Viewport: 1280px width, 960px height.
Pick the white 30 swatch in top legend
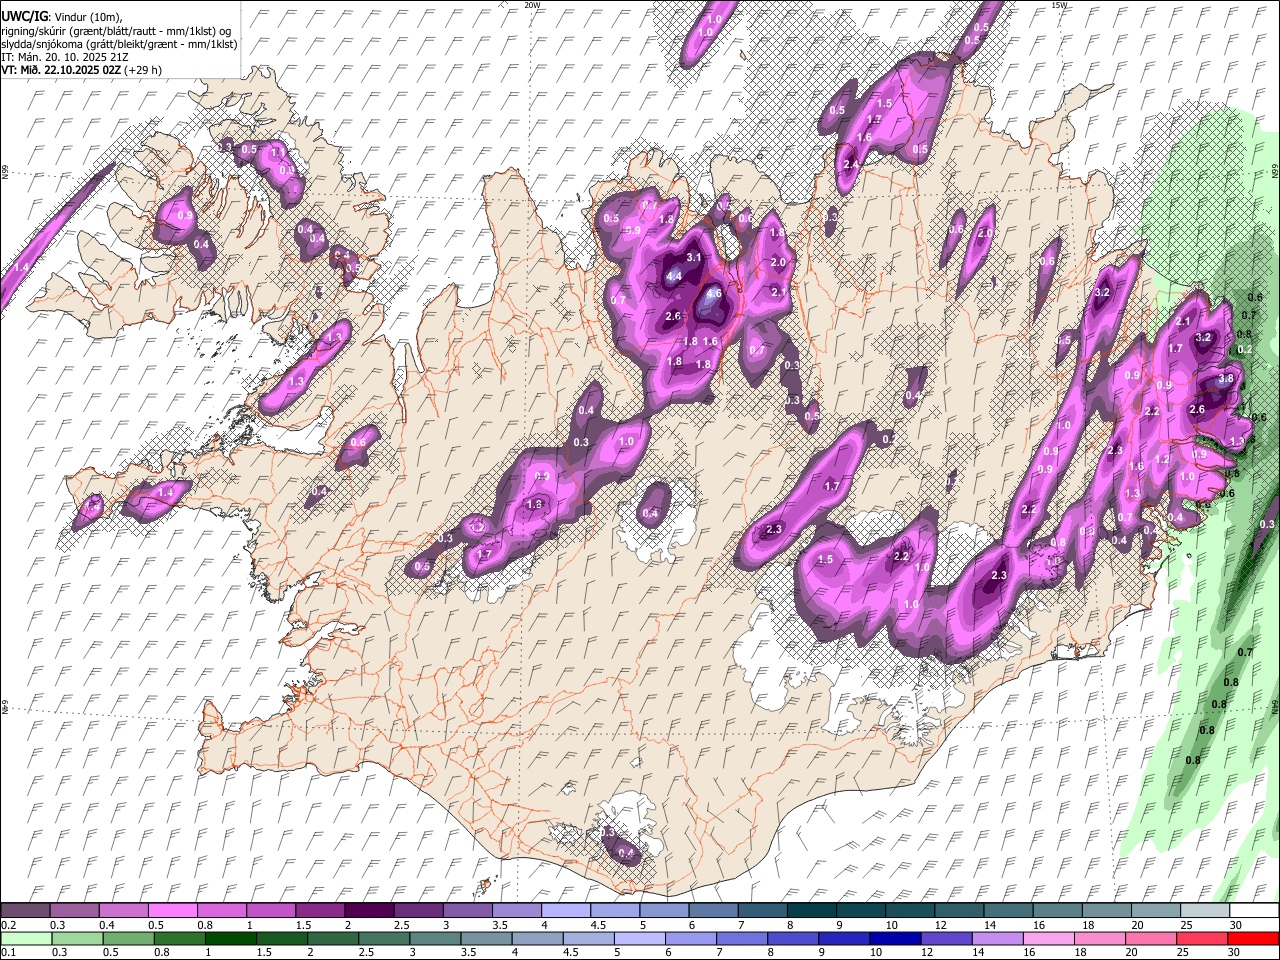pos(1254,911)
